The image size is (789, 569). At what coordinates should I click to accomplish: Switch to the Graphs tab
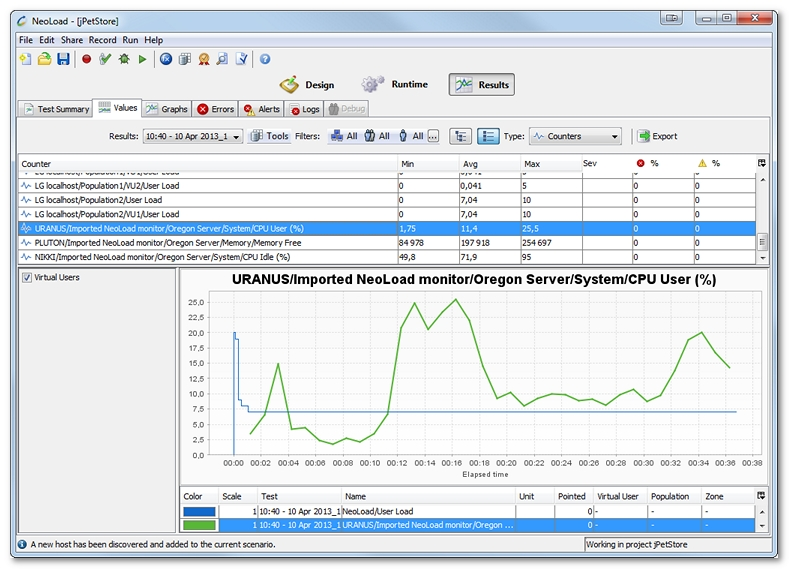coord(166,109)
